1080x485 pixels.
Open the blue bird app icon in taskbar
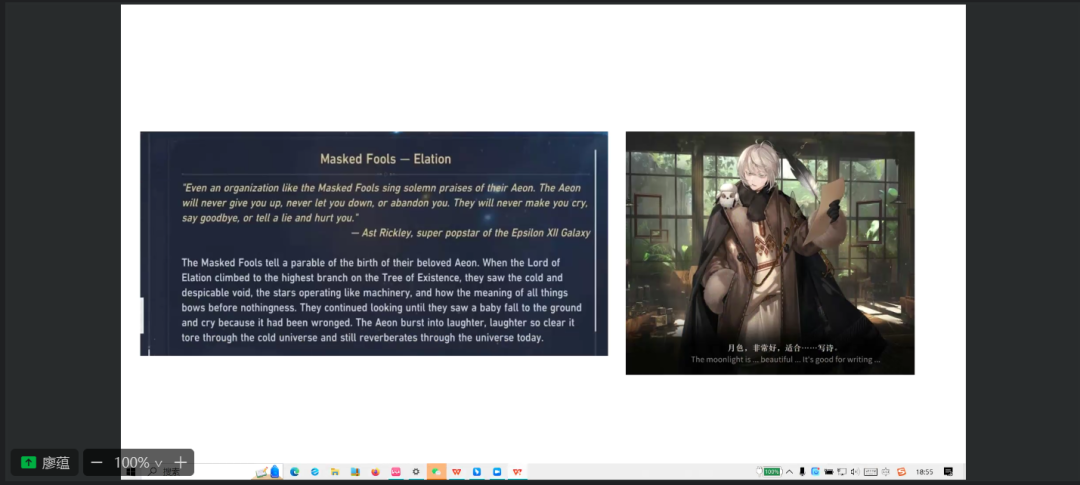[477, 472]
